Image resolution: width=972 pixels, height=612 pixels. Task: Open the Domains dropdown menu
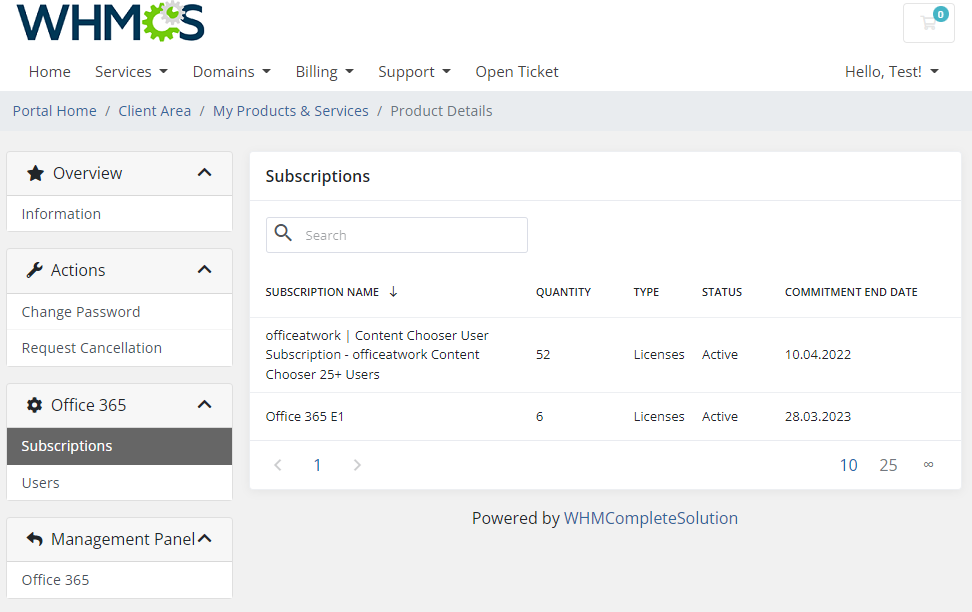click(232, 72)
